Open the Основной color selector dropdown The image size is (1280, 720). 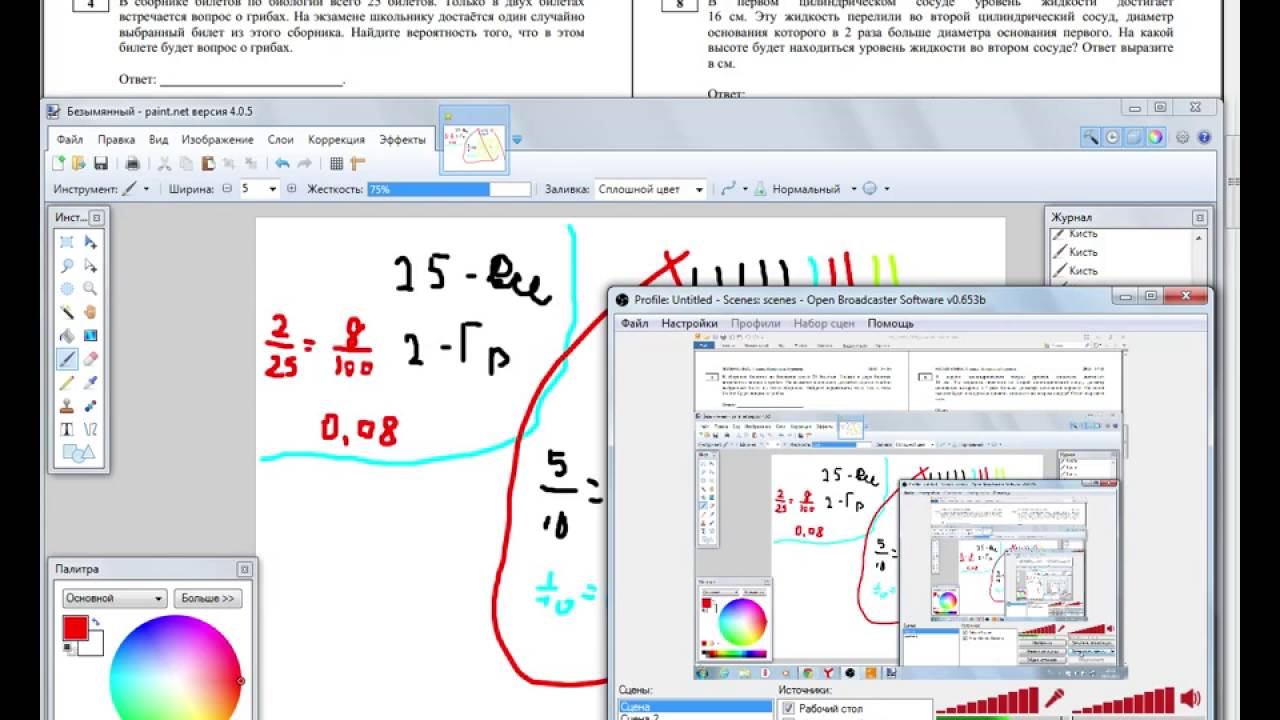coord(114,598)
